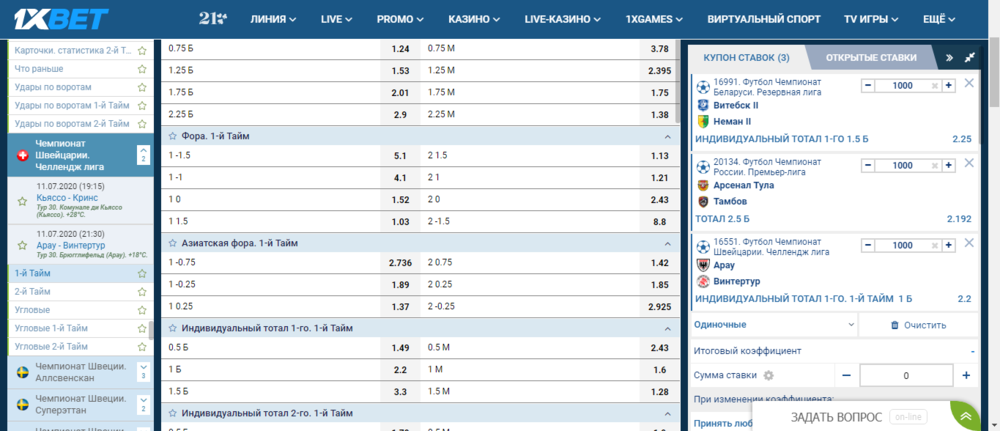The image size is (1000, 431).
Task: Star the 'Азиатская фора. 1-й Тайм' section
Action: 172,244
